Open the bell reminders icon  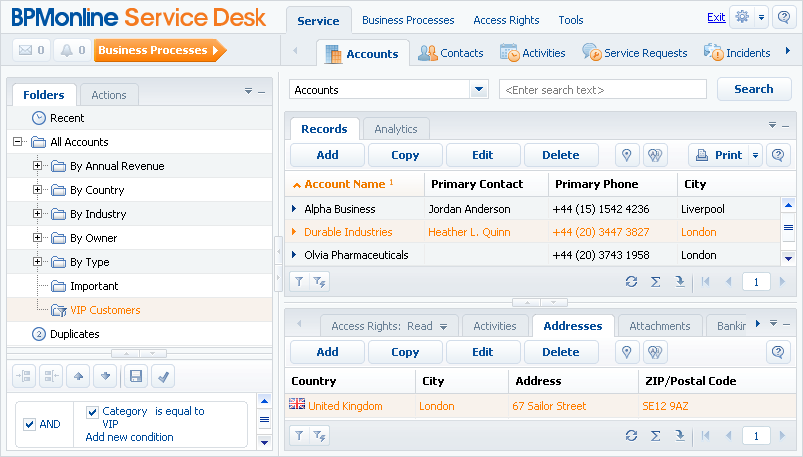[67, 50]
